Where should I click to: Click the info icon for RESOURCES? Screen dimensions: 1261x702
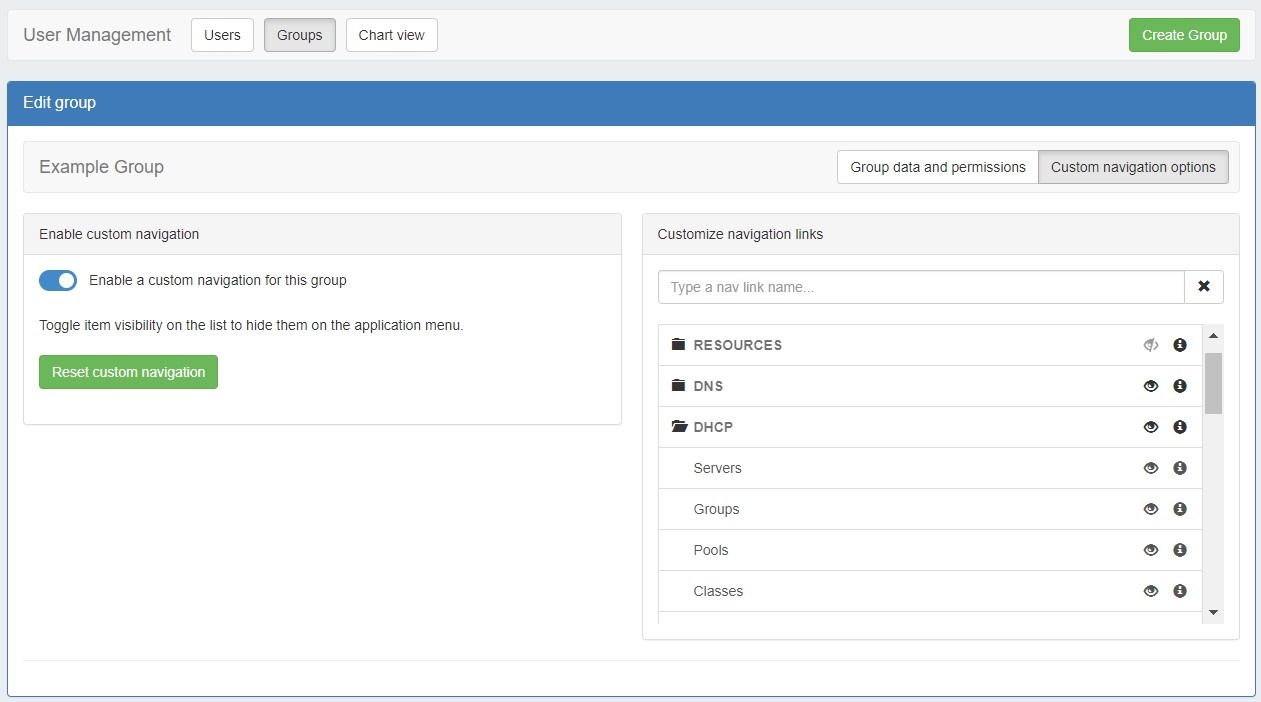[x=1180, y=345]
